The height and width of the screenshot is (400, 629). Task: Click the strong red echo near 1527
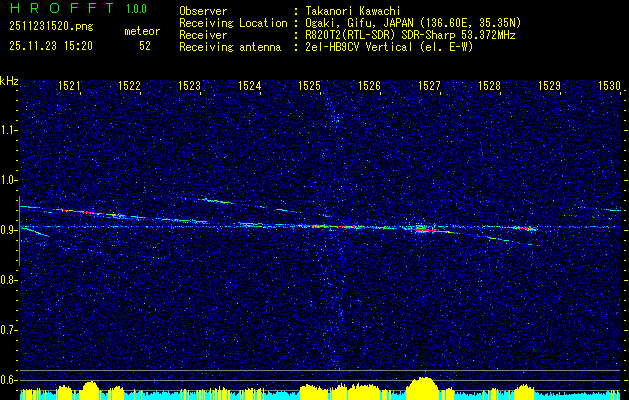(x=420, y=229)
